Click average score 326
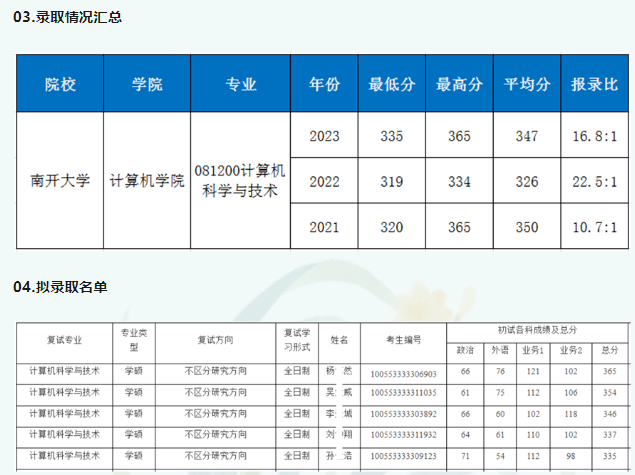Viewport: 635px width, 475px height. tap(527, 181)
